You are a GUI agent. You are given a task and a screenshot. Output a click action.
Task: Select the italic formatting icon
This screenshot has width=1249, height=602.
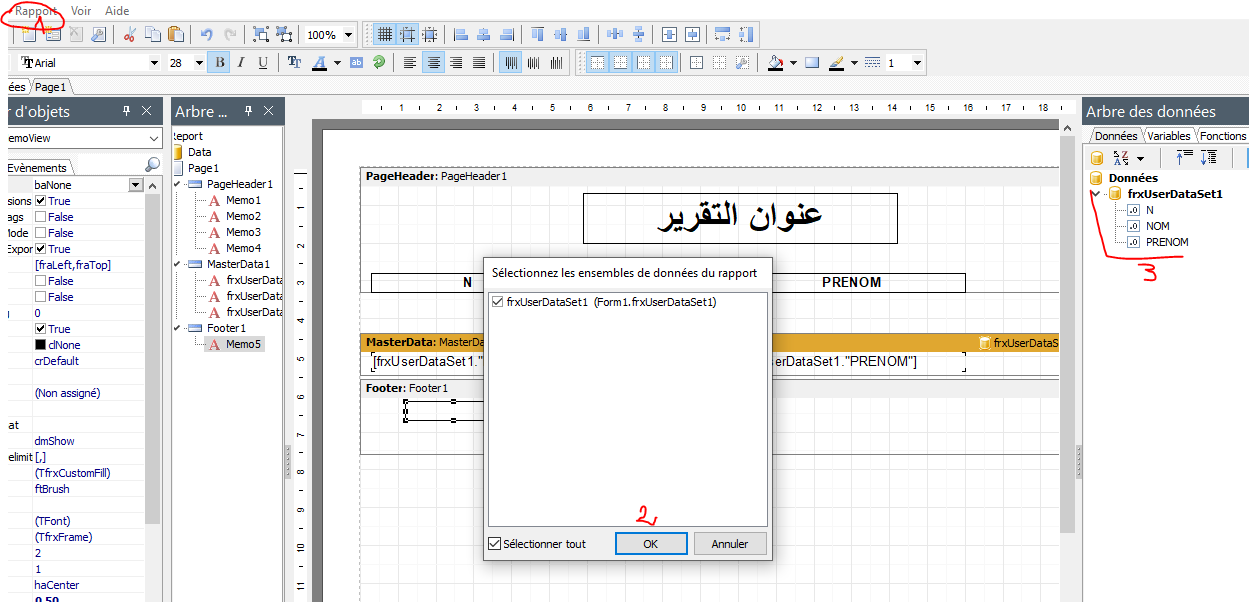click(x=239, y=62)
